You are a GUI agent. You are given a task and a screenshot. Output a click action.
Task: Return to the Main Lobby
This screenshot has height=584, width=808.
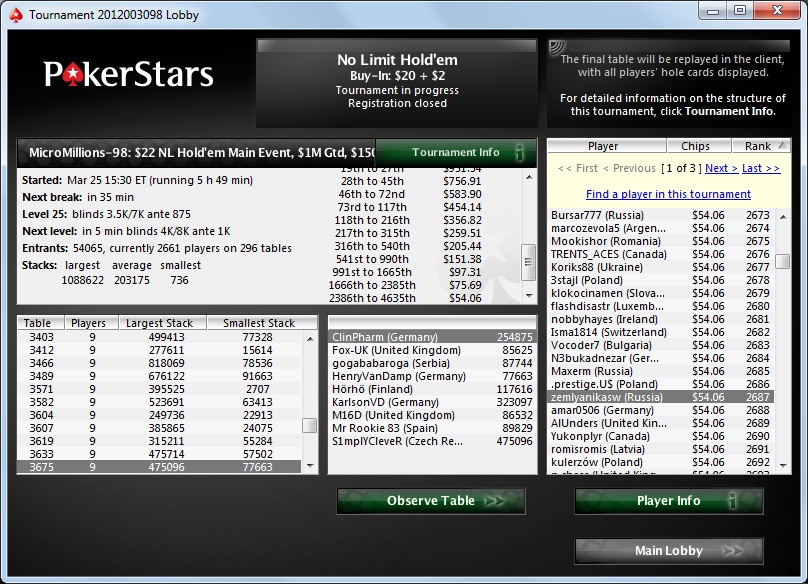[x=668, y=551]
